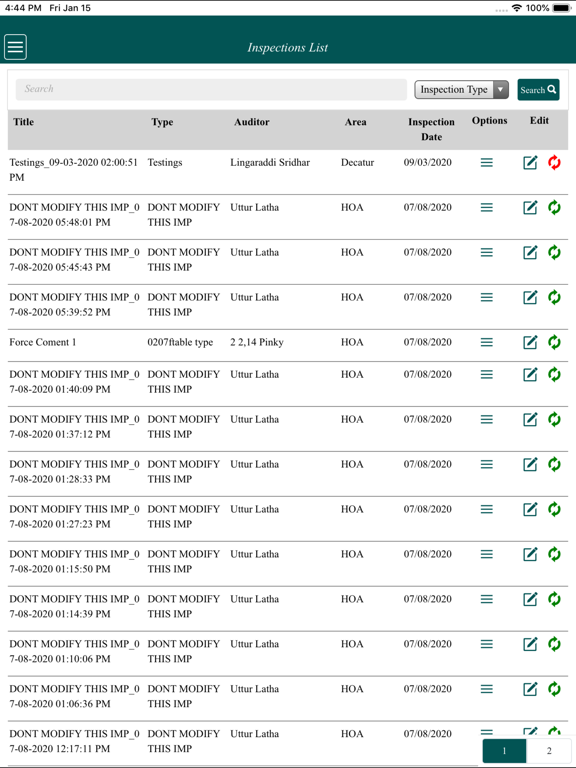
Task: Click the Area column header
Action: pos(356,122)
